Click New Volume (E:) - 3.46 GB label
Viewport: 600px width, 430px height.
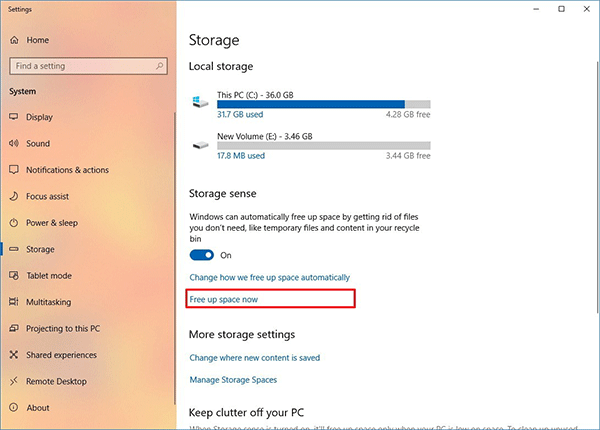265,136
